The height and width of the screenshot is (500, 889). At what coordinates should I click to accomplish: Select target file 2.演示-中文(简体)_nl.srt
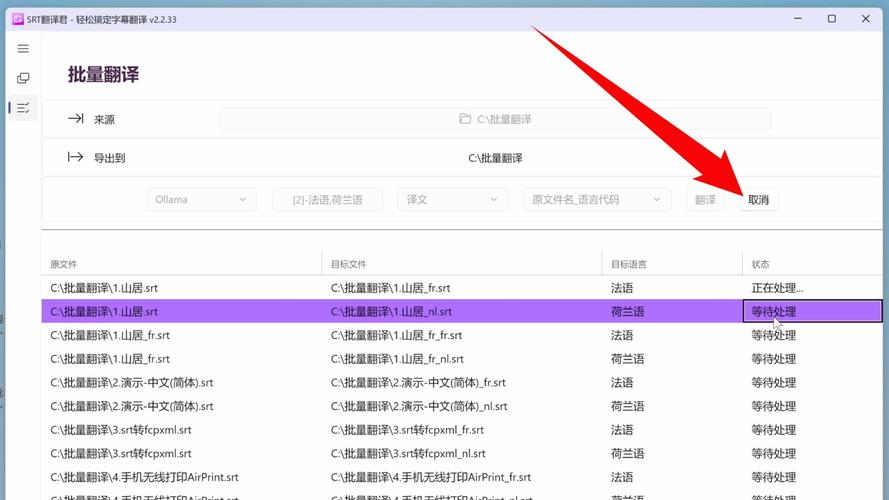419,406
